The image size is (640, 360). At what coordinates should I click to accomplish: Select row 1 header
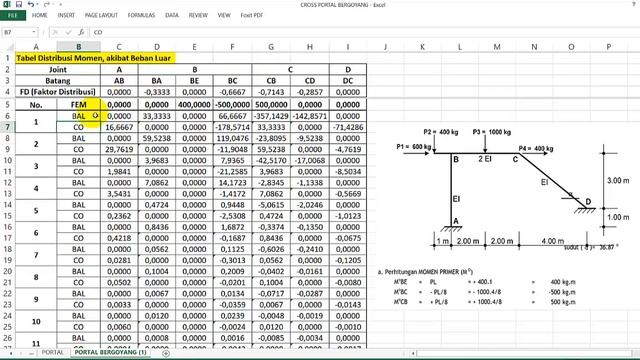pyautogui.click(x=7, y=58)
